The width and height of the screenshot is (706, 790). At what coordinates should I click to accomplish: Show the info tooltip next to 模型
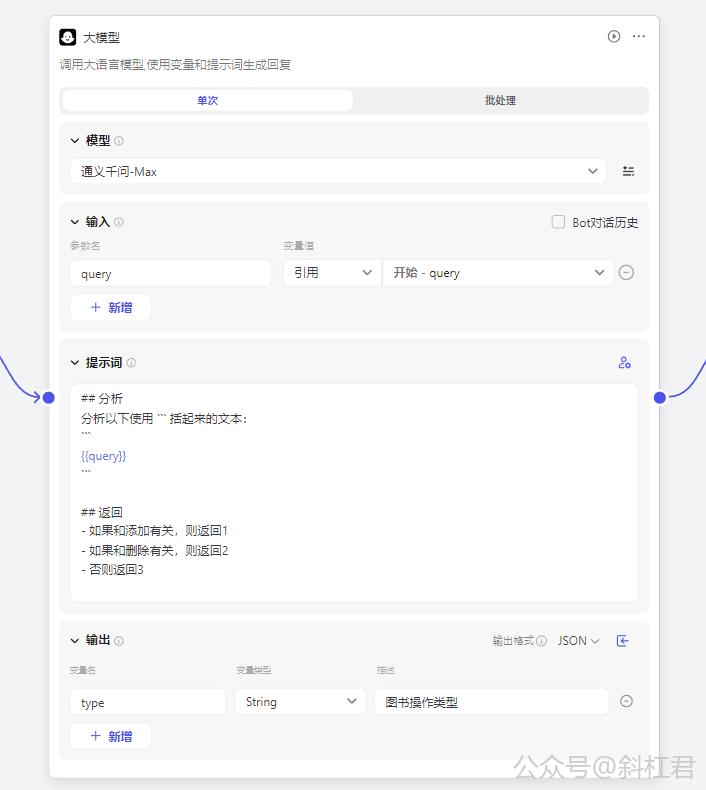click(119, 141)
